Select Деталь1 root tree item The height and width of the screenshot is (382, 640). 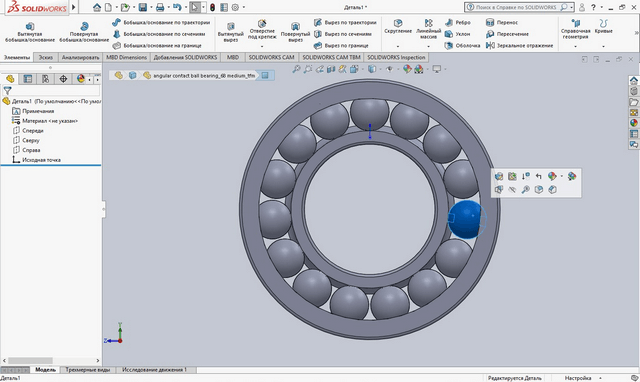pos(51,101)
